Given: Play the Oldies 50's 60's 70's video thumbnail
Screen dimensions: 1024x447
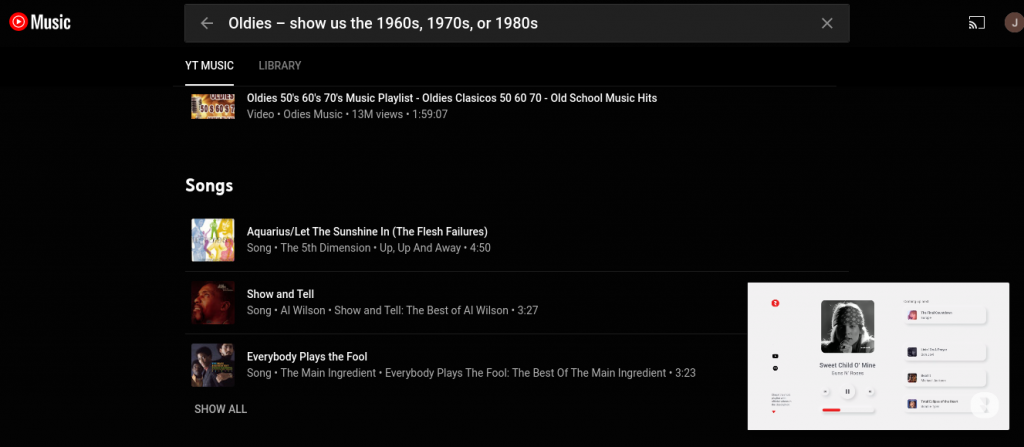Looking at the screenshot, I should (213, 105).
